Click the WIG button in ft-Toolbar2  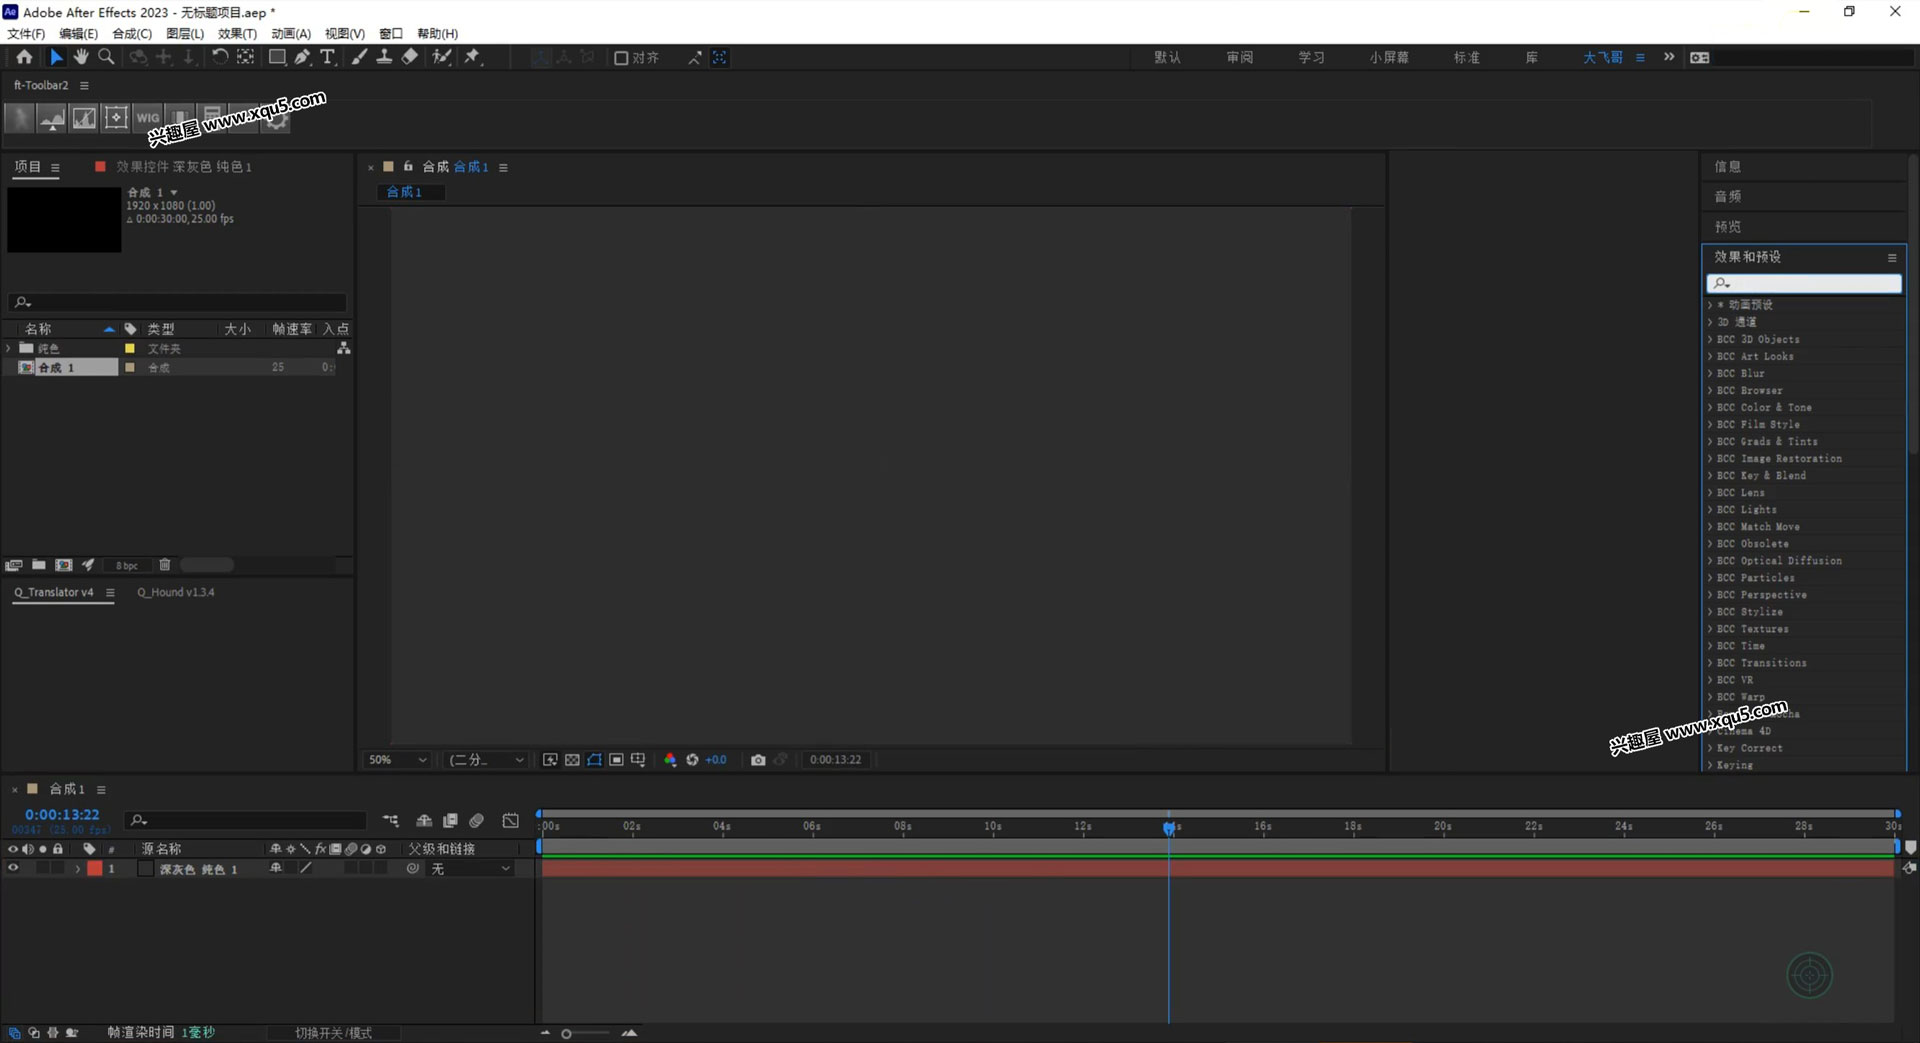[x=148, y=118]
